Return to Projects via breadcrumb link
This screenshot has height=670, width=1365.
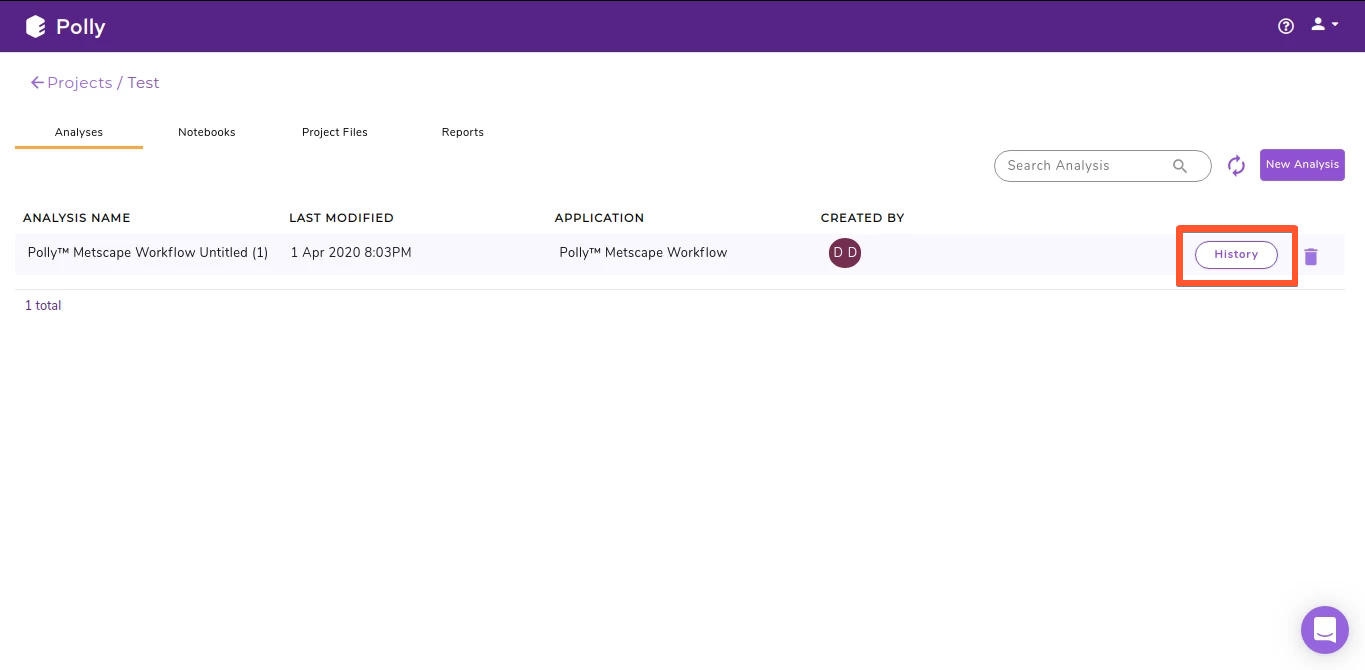click(81, 82)
